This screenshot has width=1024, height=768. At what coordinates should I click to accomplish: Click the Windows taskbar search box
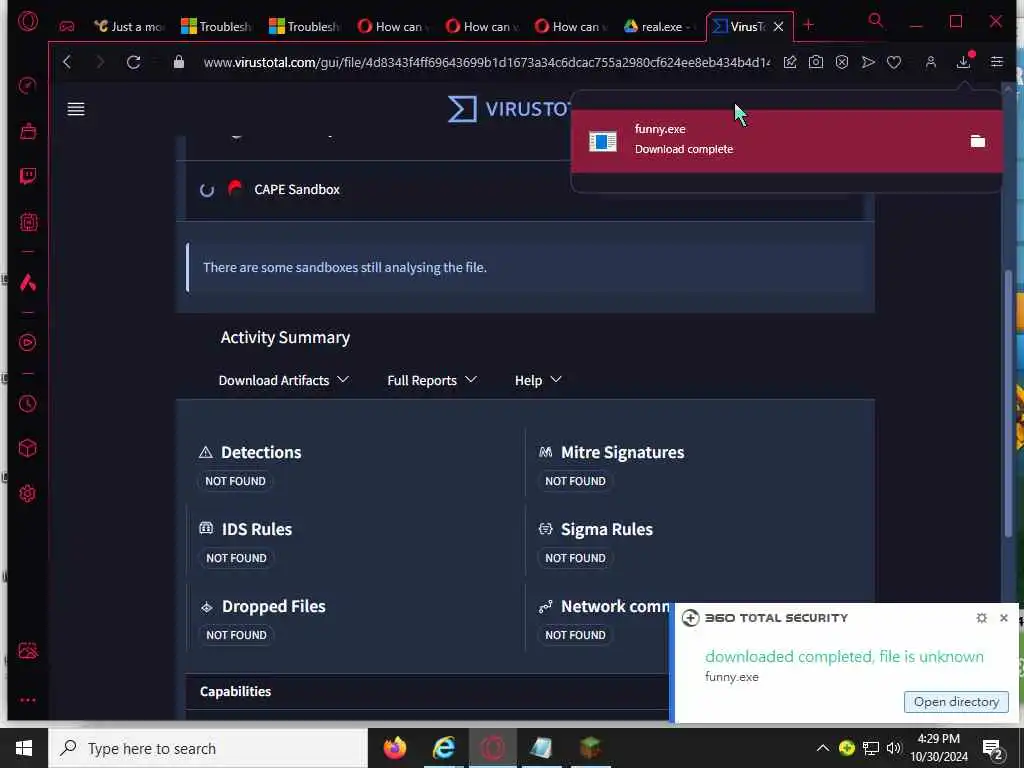(208, 748)
